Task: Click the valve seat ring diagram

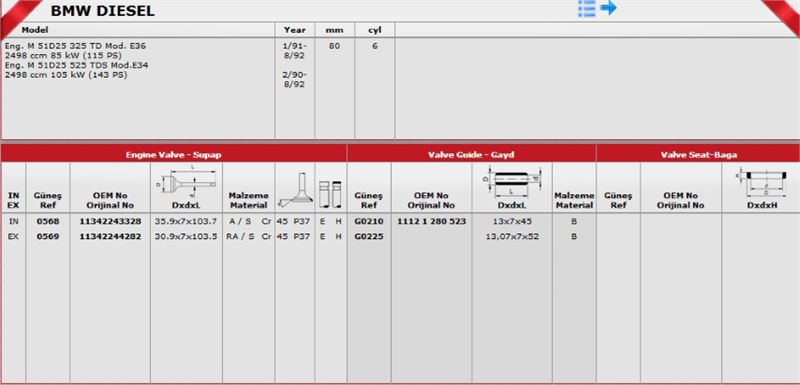Action: pyautogui.click(x=760, y=183)
